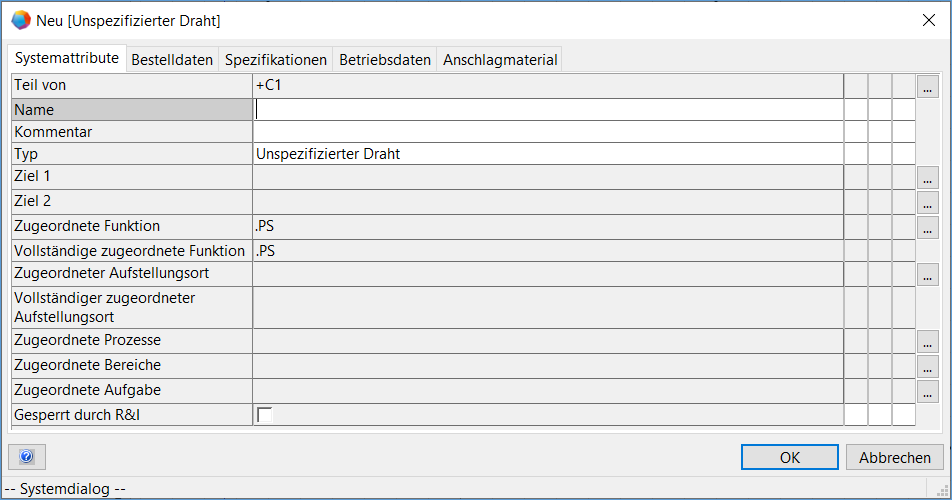The image size is (952, 500).
Task: Open browse button for Zugeordnete Prozesse row
Action: click(x=928, y=342)
